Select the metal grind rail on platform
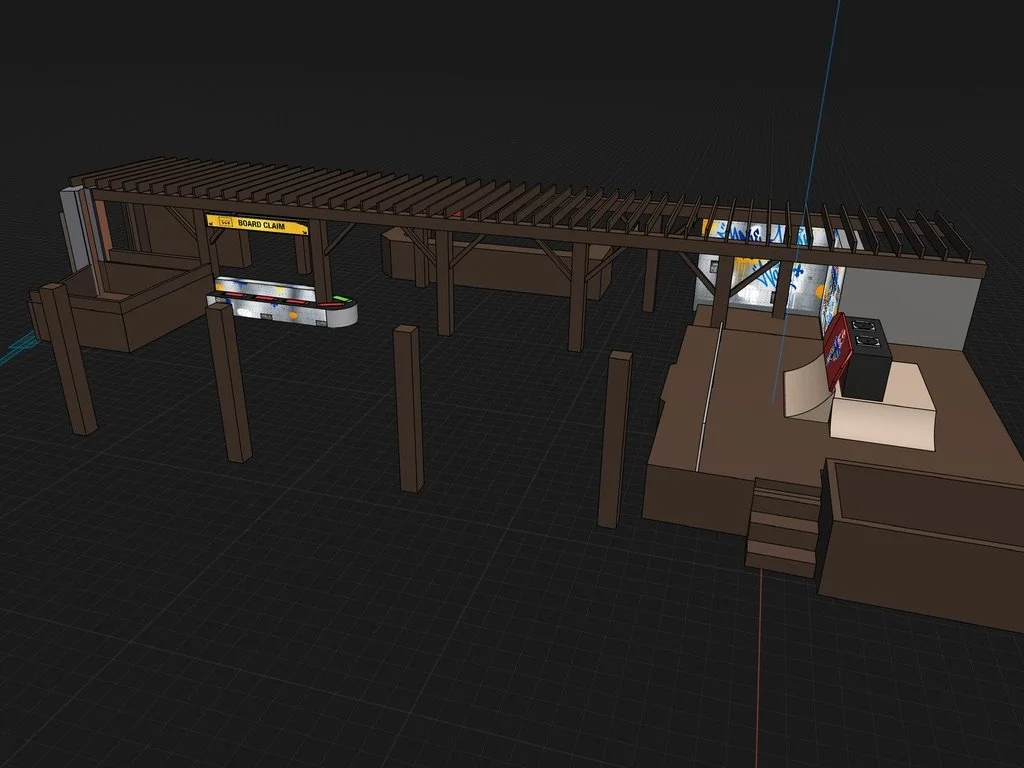The image size is (1024, 768). pyautogui.click(x=709, y=394)
